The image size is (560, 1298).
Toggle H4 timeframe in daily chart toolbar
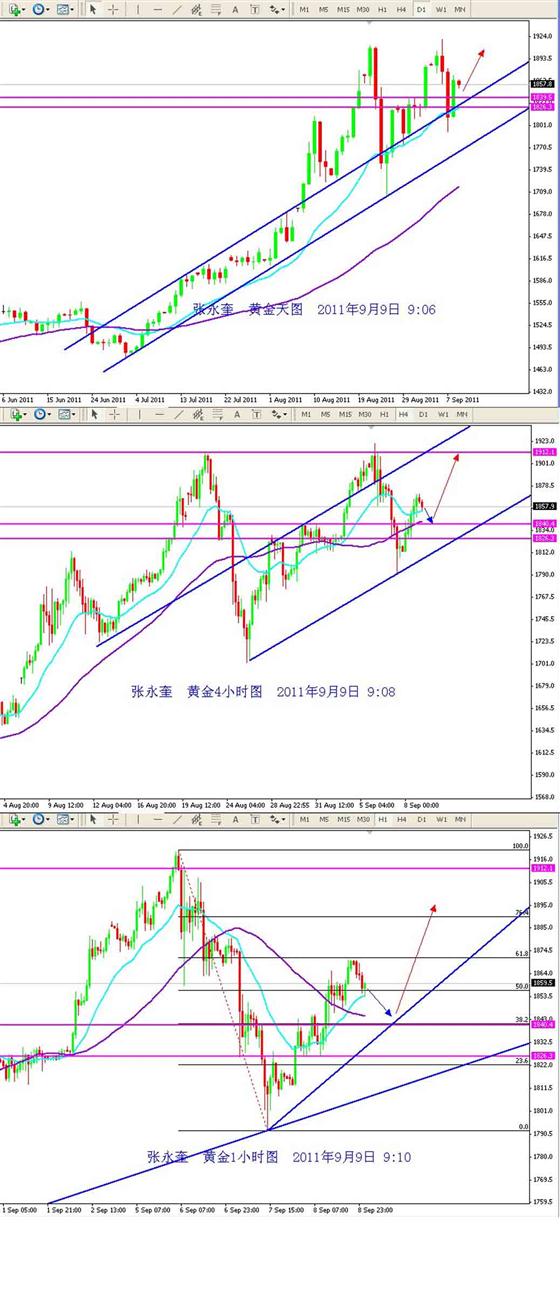(401, 9)
